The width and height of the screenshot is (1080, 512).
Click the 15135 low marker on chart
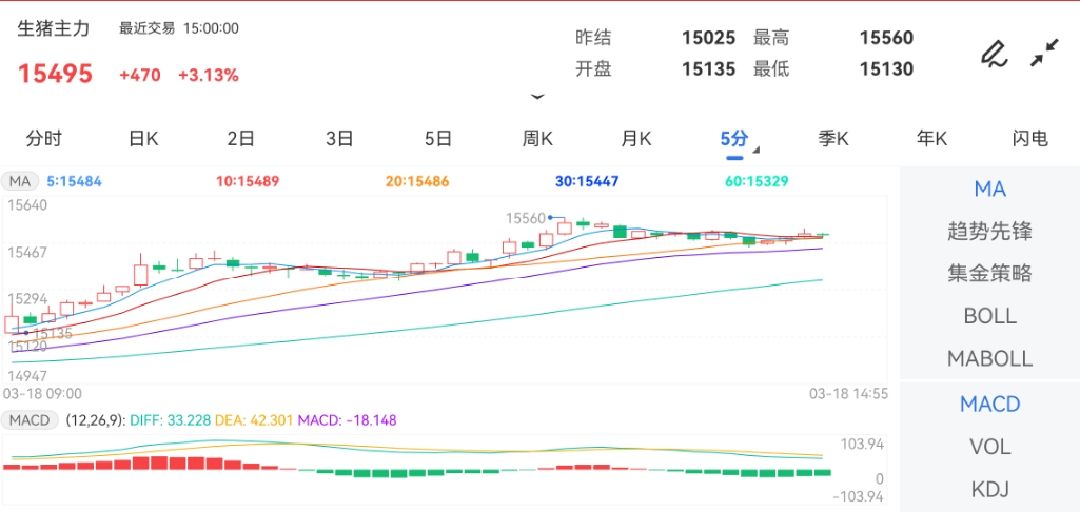tap(53, 334)
